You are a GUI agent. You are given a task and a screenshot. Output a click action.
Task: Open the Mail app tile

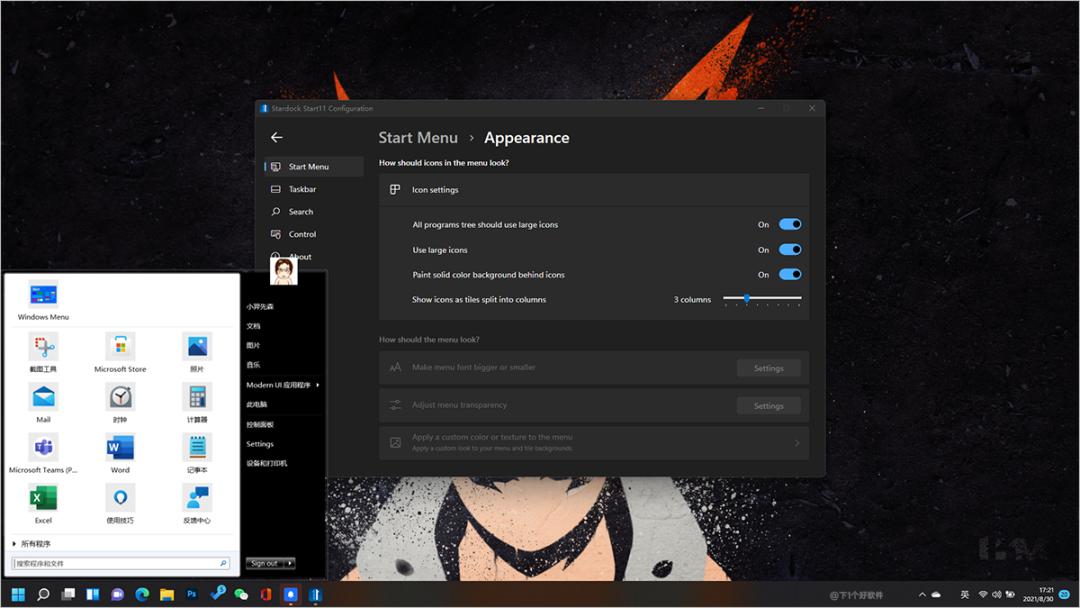click(x=43, y=398)
